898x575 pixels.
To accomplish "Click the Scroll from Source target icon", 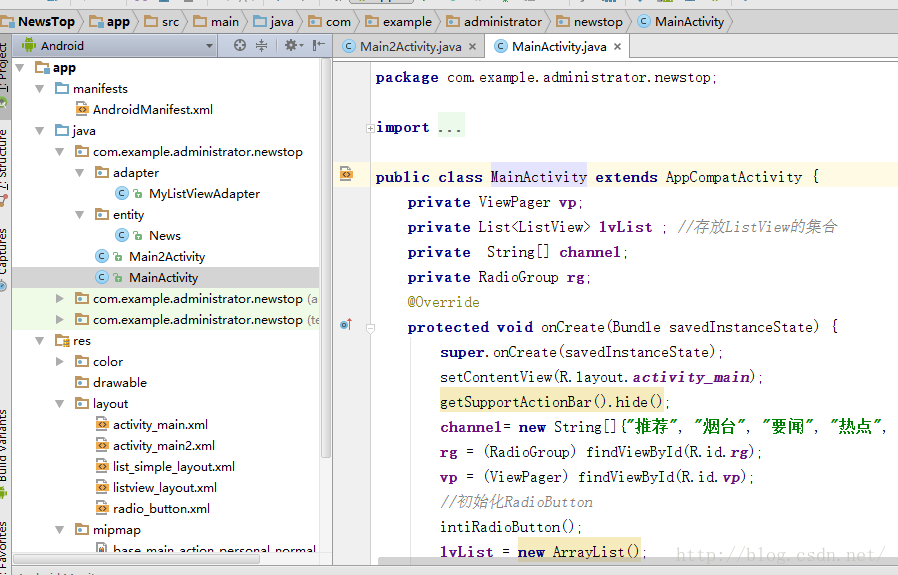I will click(239, 45).
